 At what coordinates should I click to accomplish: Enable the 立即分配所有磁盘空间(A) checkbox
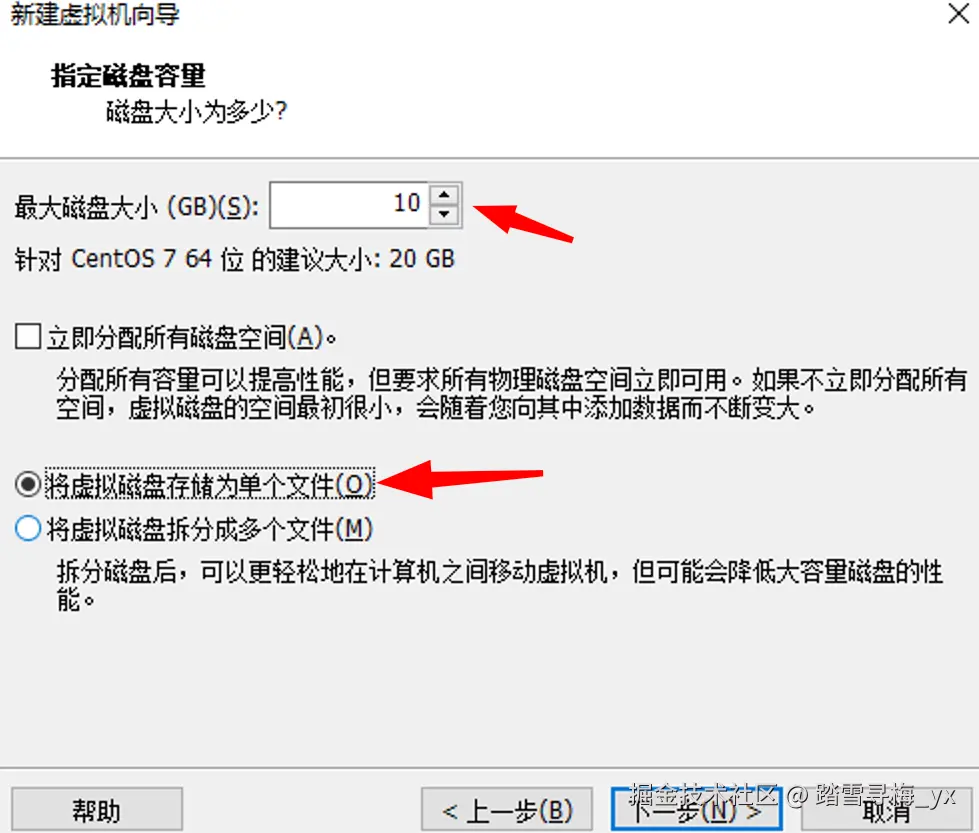[x=28, y=337]
